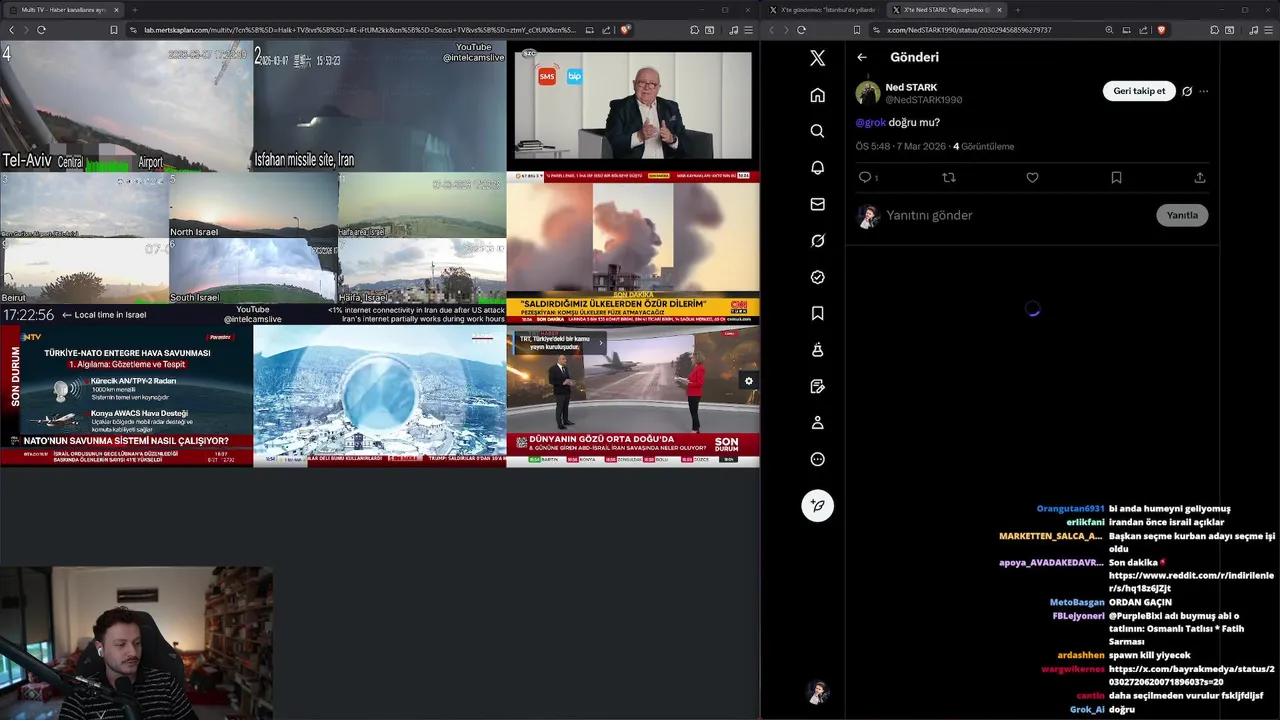Close the Multi TV tab
The image size is (1280, 720).
116,10
